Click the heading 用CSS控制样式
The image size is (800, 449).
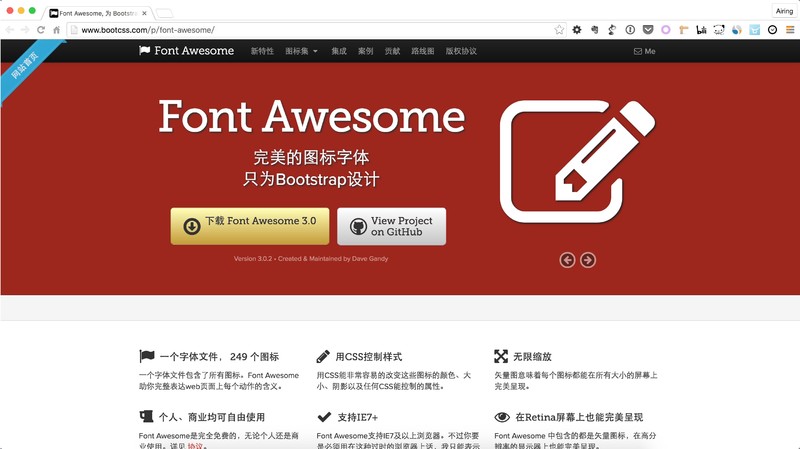368,357
